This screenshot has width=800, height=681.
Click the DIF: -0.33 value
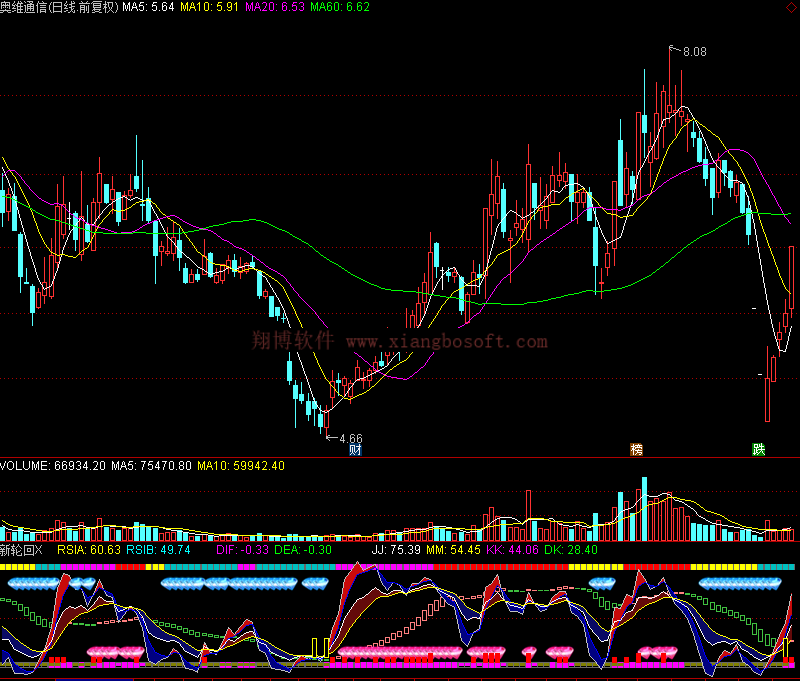[242, 550]
